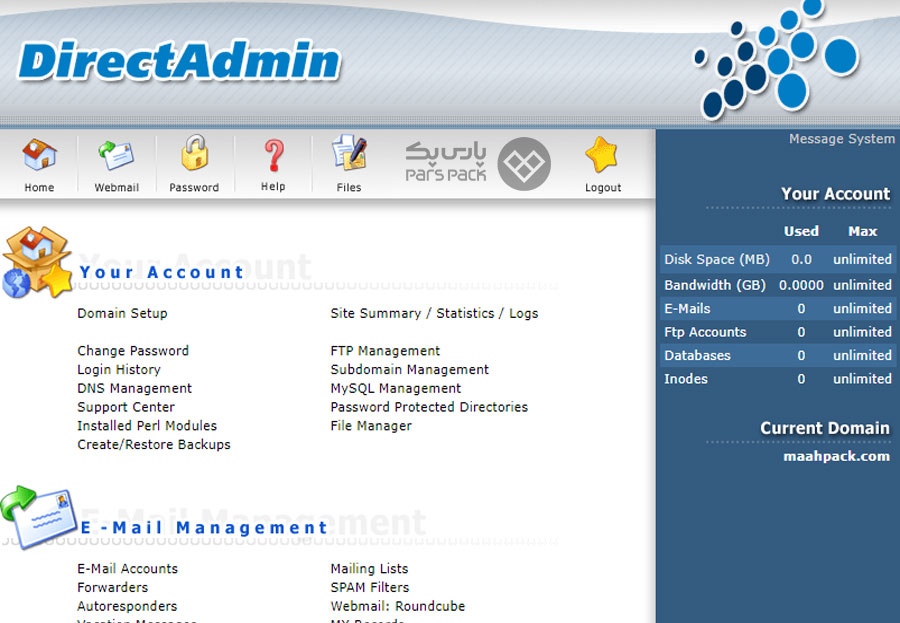
Task: View Installed Perl Modules
Action: [x=147, y=426]
